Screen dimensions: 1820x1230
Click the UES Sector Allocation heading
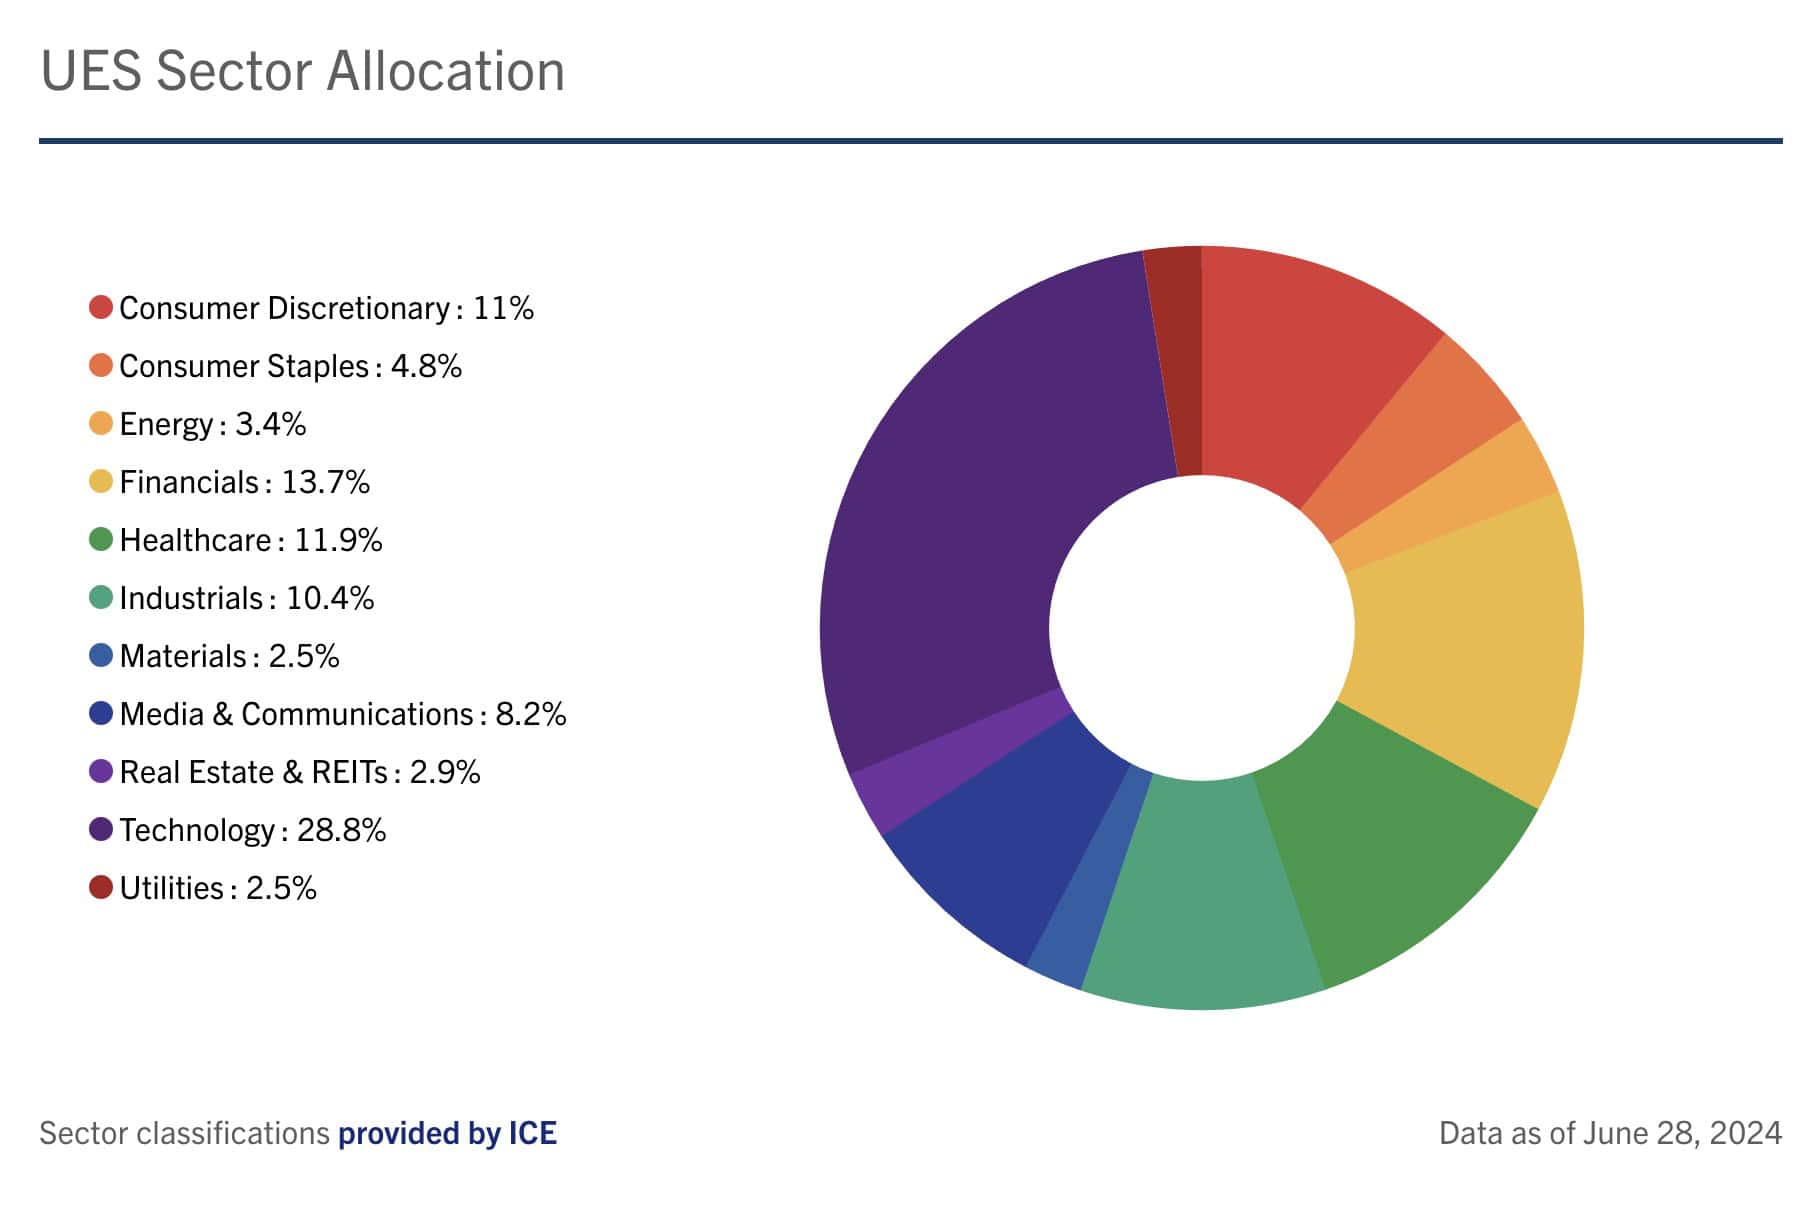pos(302,71)
